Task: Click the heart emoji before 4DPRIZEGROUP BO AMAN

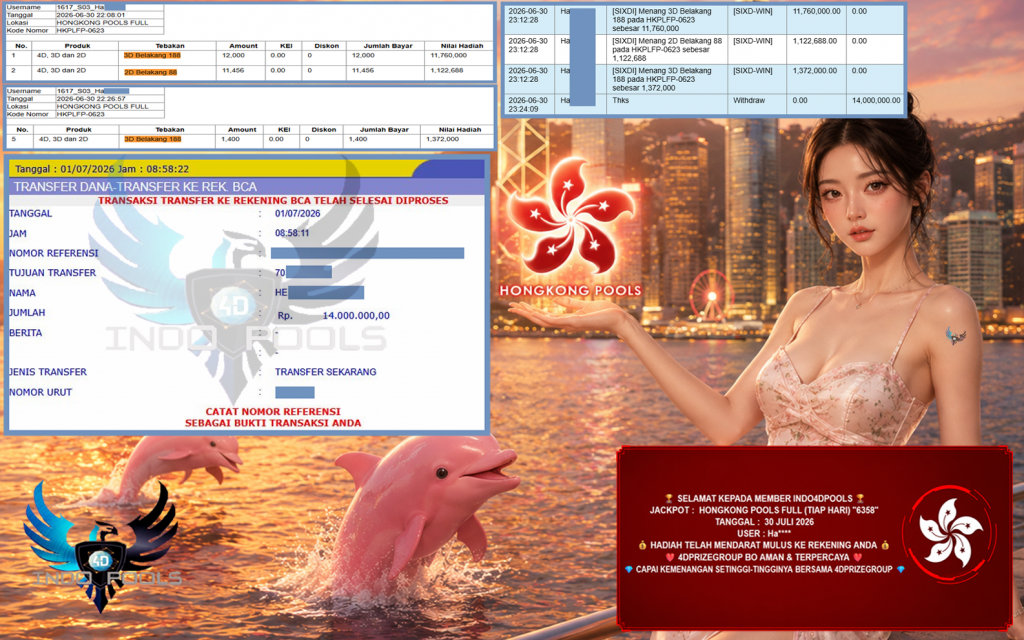Action: click(670, 557)
